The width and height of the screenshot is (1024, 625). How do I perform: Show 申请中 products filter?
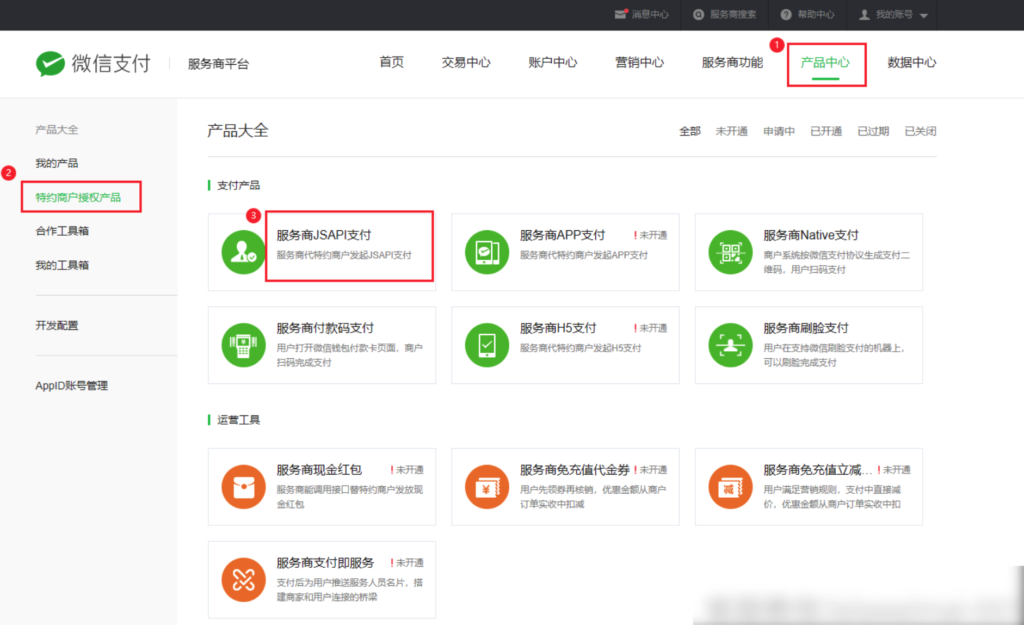tap(779, 131)
